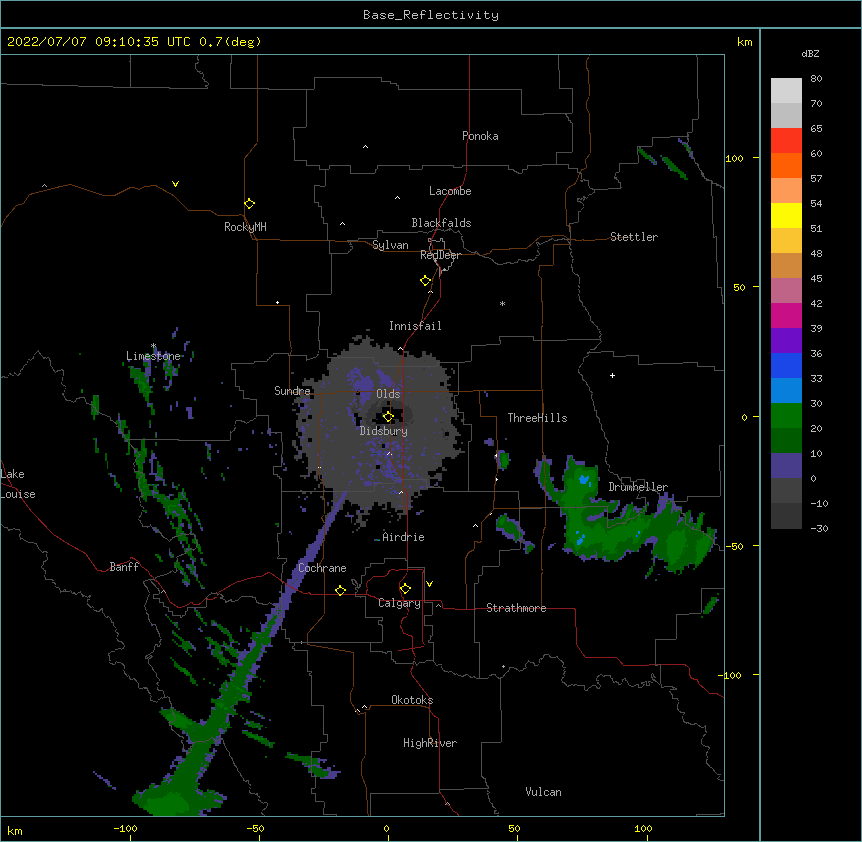Select the bright green 20-30 dBZ legend swatch

coord(786,416)
